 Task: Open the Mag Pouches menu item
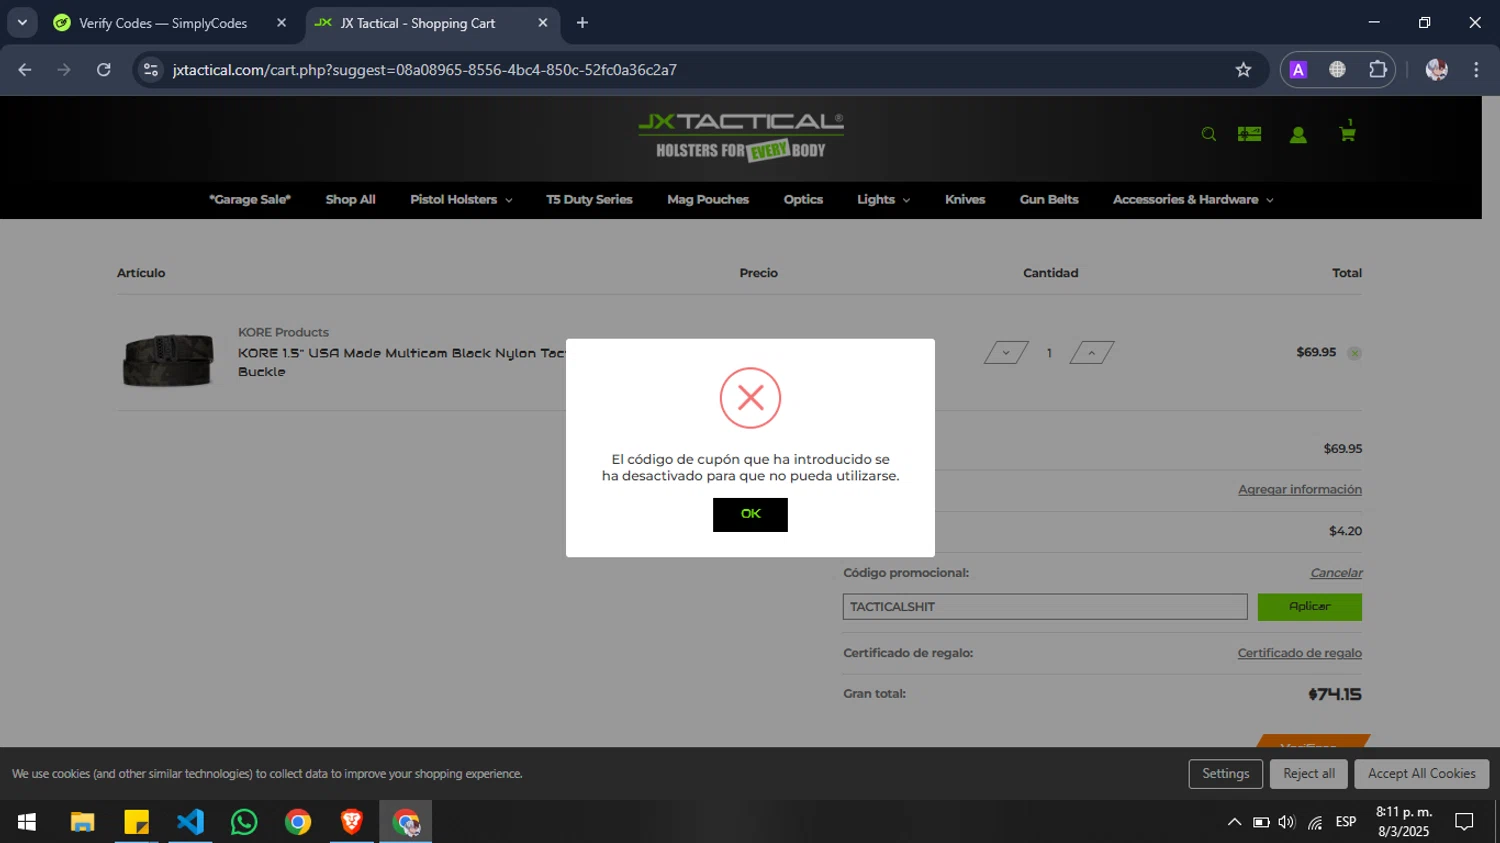pos(708,200)
